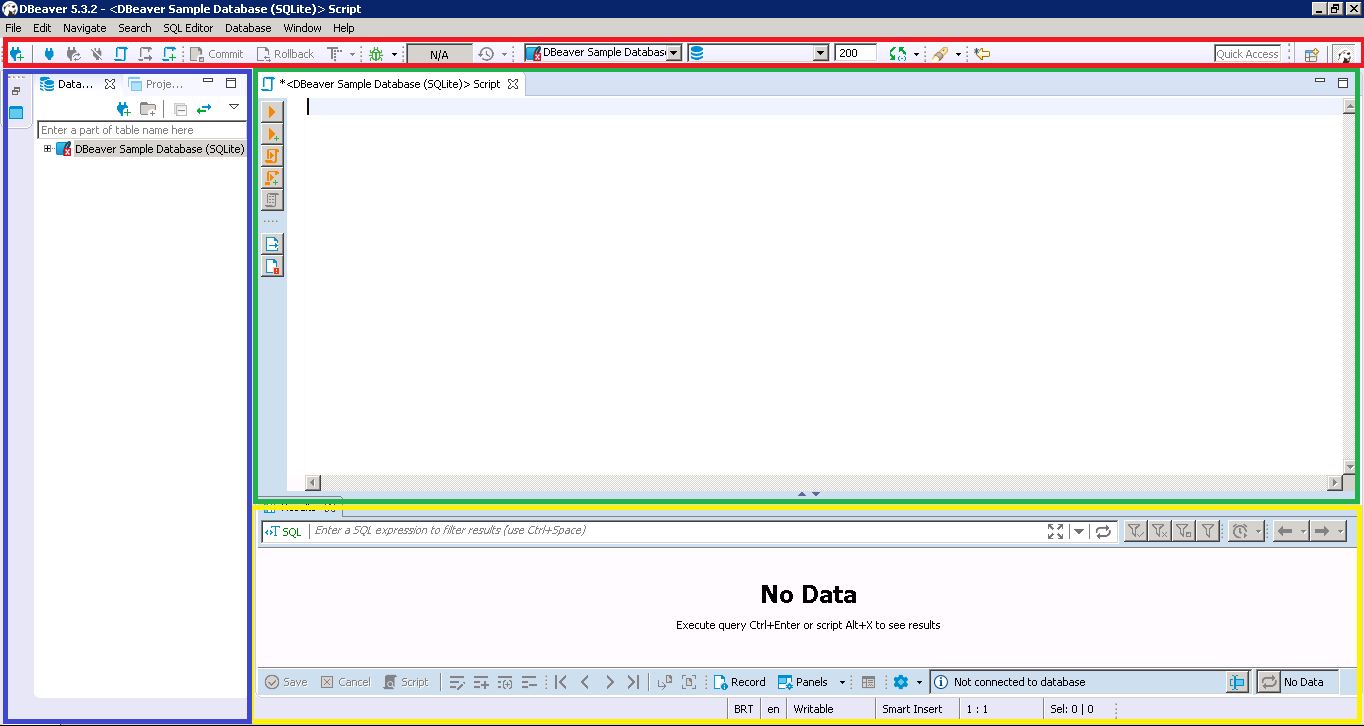Click the result set max rows field showing 200

(x=856, y=53)
